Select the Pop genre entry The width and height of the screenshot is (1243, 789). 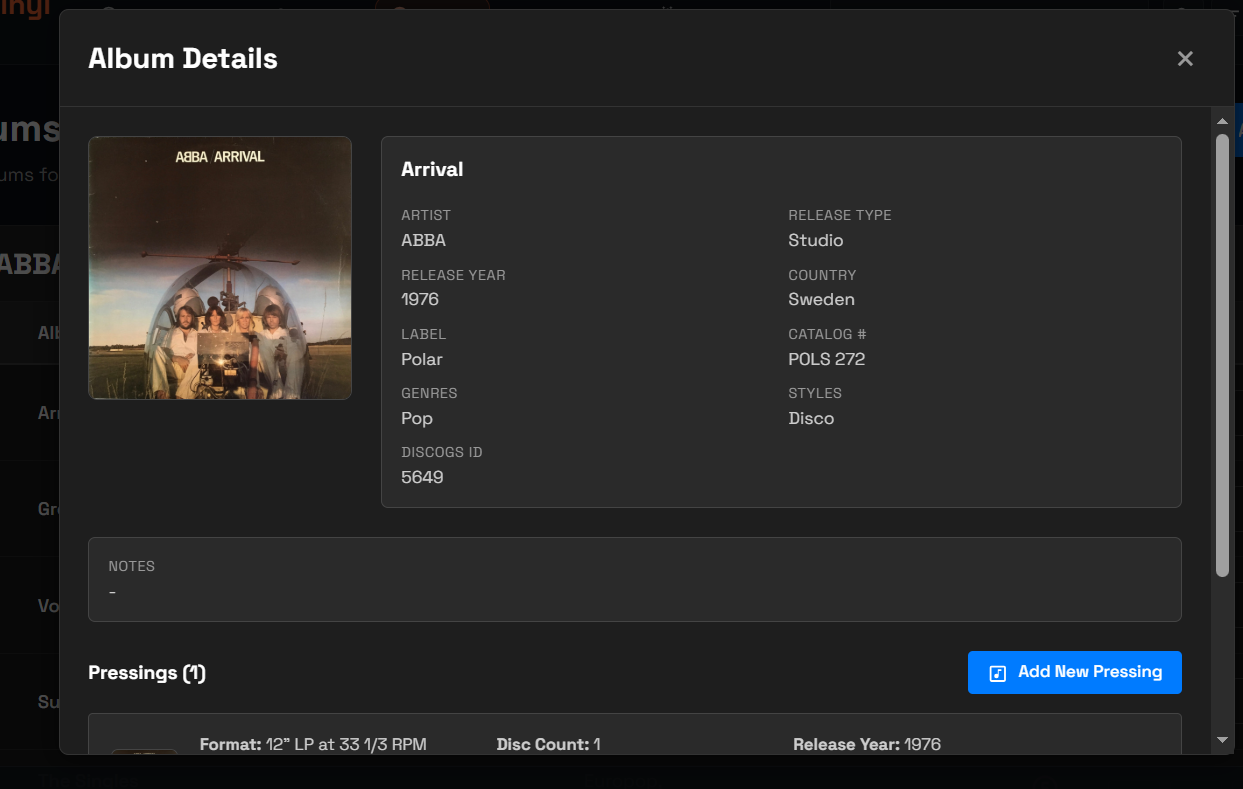(x=416, y=418)
